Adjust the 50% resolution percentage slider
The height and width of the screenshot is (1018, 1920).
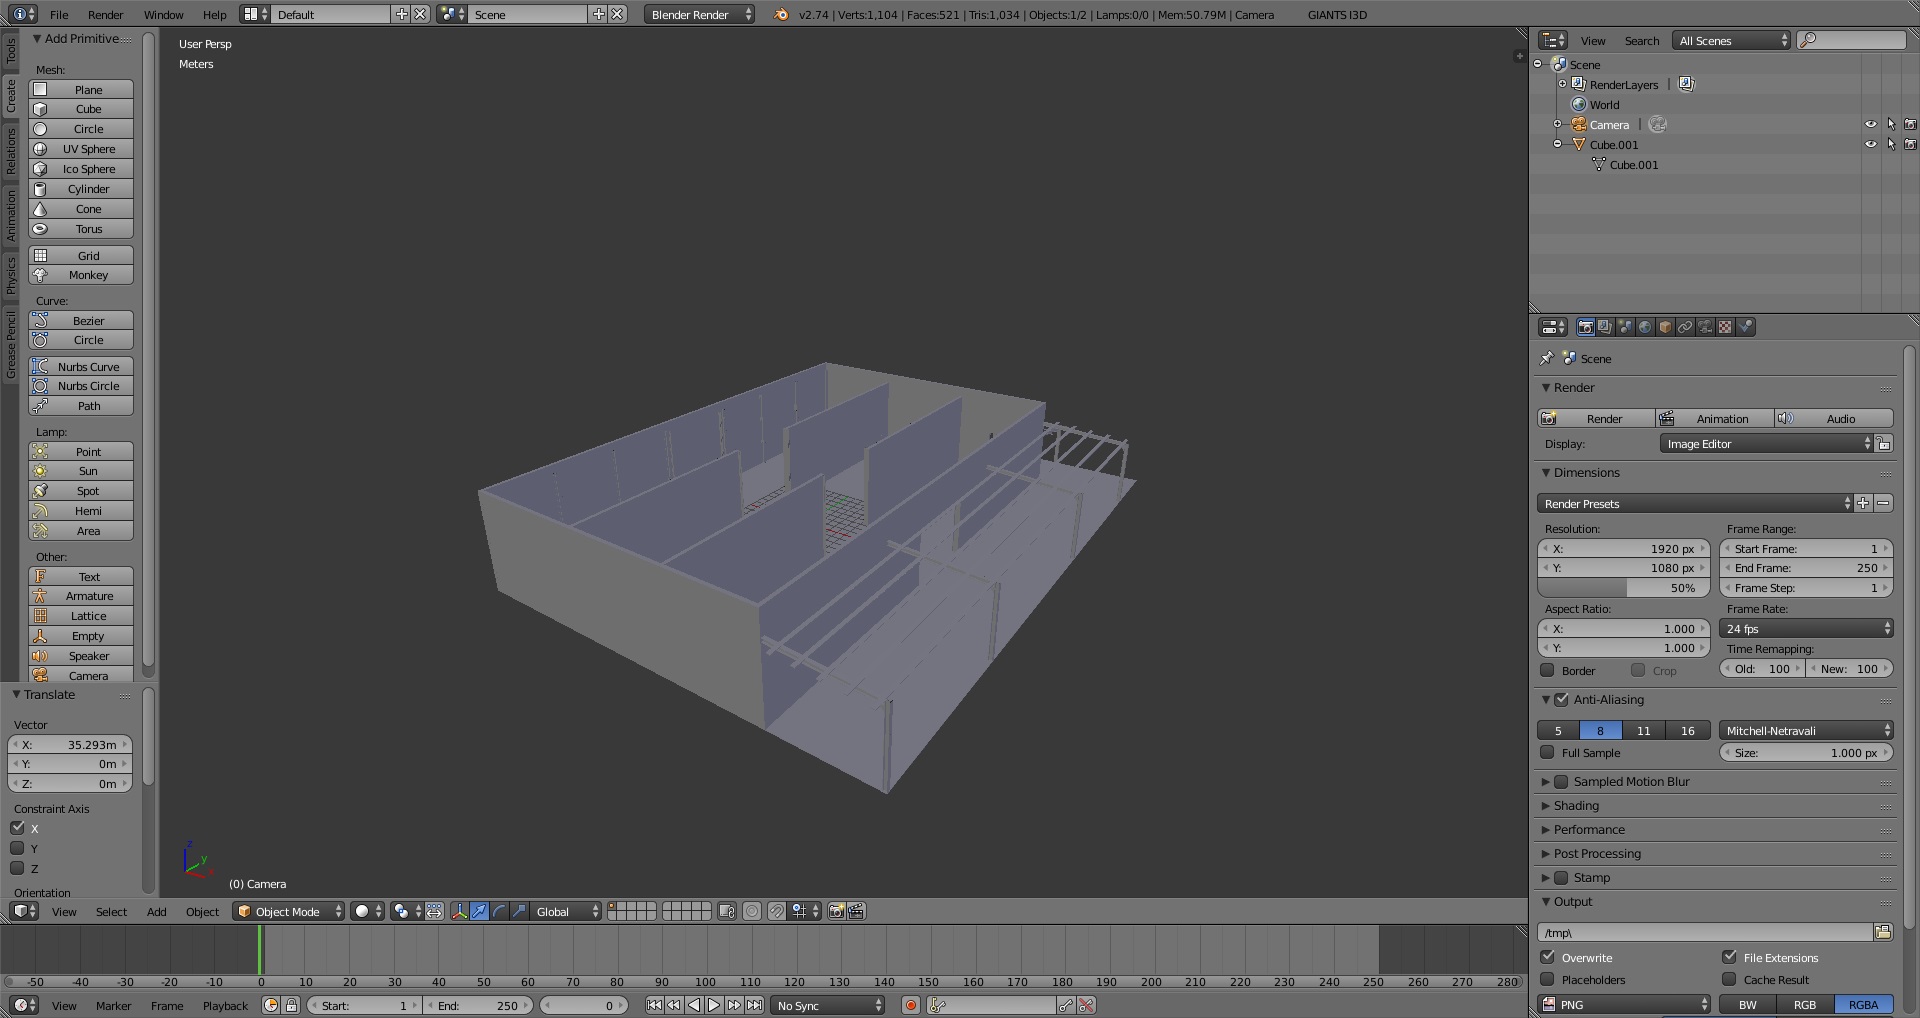(1623, 588)
